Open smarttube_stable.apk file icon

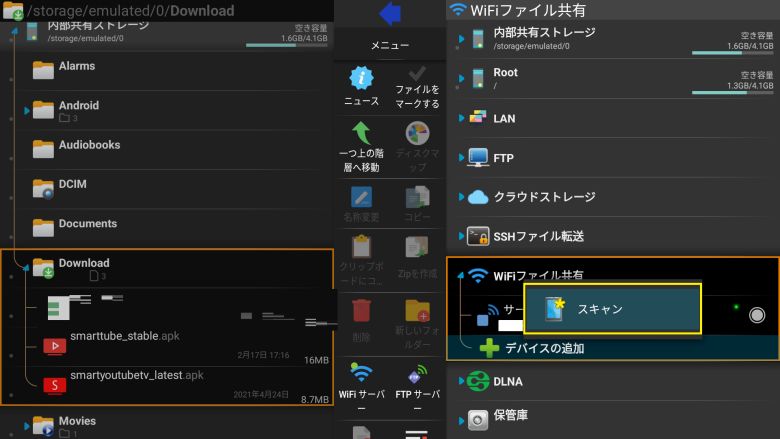point(55,346)
